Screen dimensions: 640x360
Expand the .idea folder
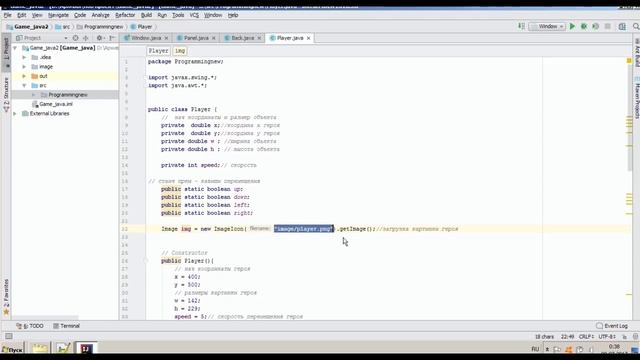24,57
